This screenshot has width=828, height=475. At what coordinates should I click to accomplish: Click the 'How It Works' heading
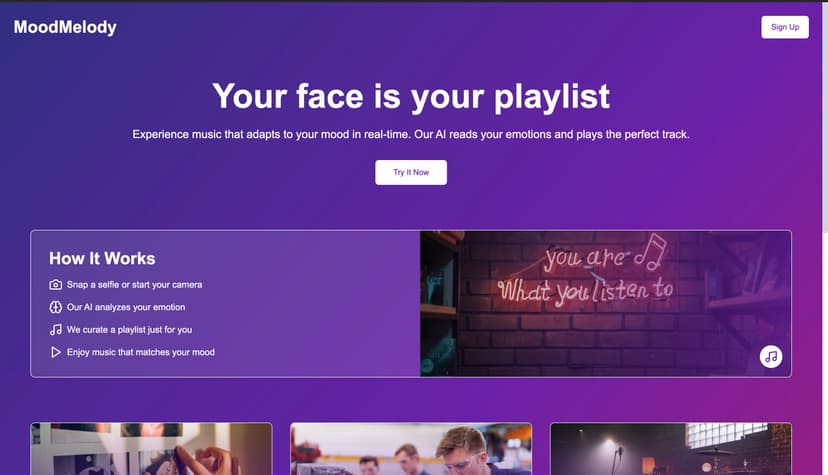point(102,259)
